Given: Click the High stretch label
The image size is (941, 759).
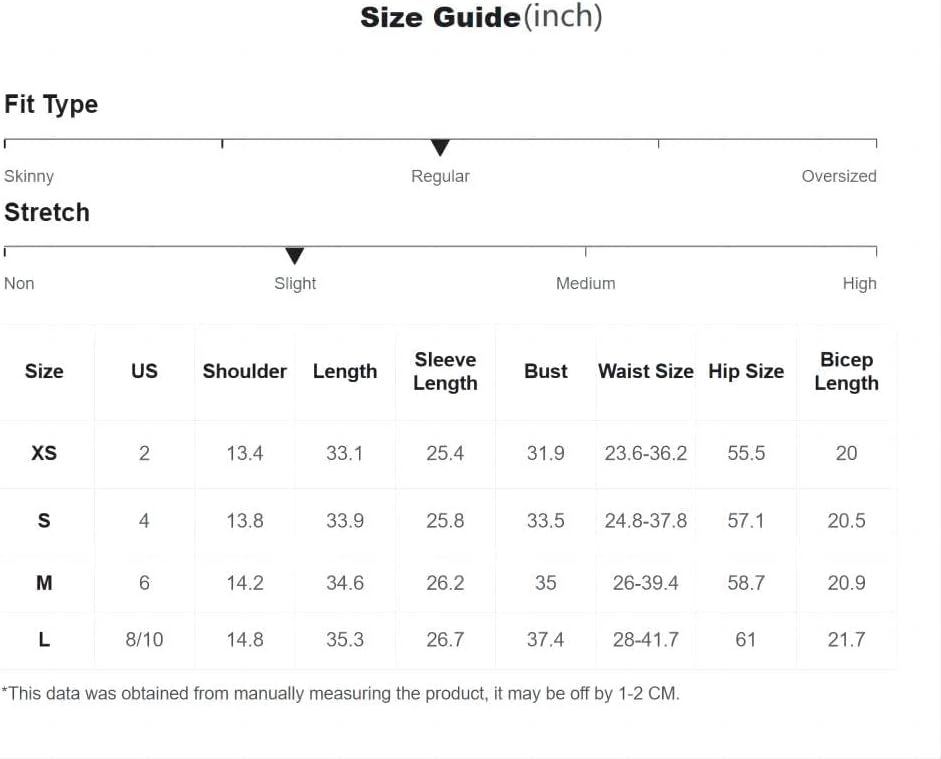Looking at the screenshot, I should (x=859, y=283).
